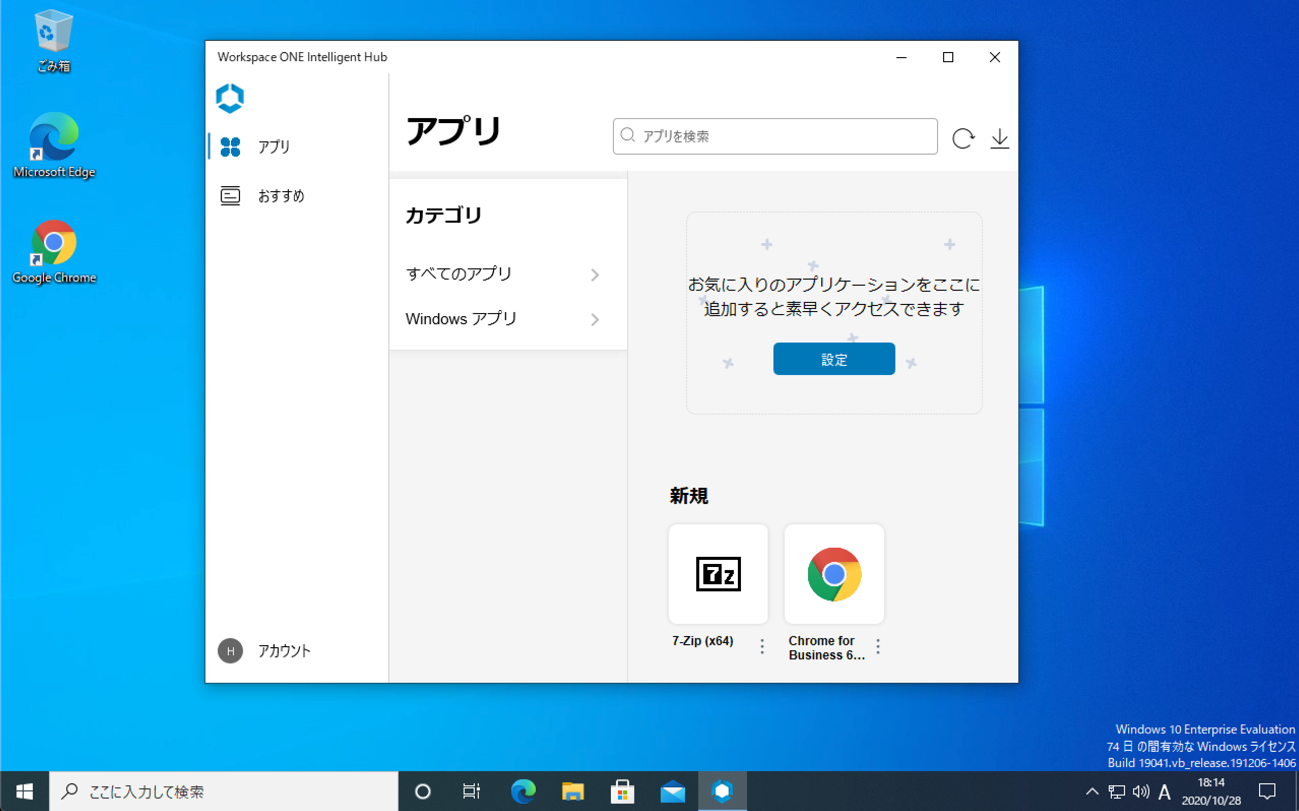Open 7-Zip (x64) three-dot options menu
The height and width of the screenshot is (811, 1299).
click(x=762, y=647)
